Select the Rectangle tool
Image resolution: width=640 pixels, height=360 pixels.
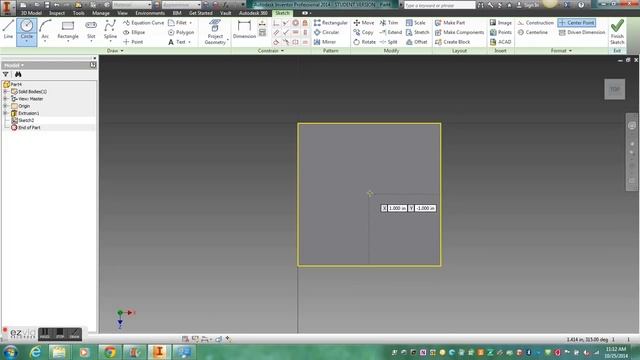pos(68,30)
